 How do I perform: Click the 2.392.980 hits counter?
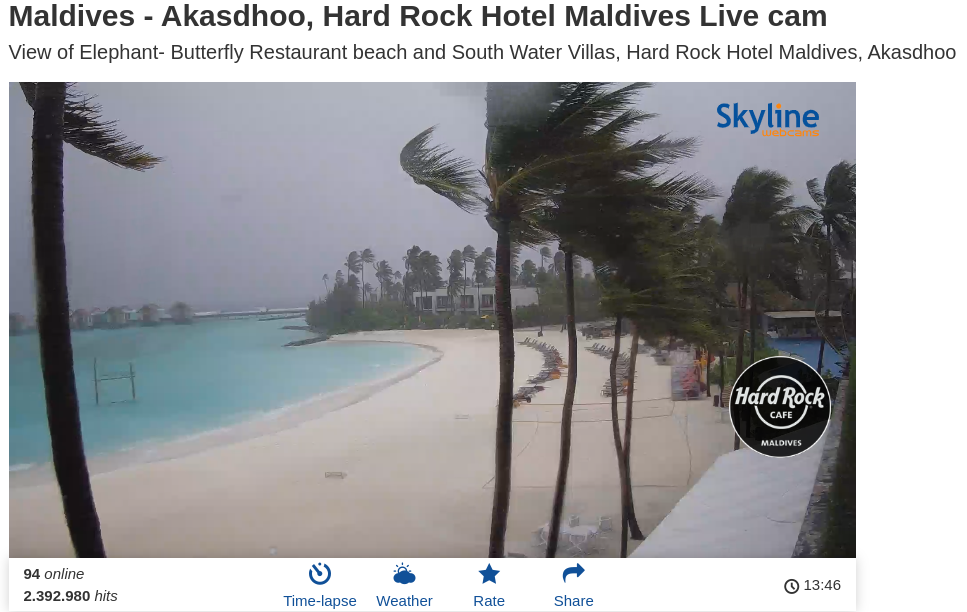[70, 596]
